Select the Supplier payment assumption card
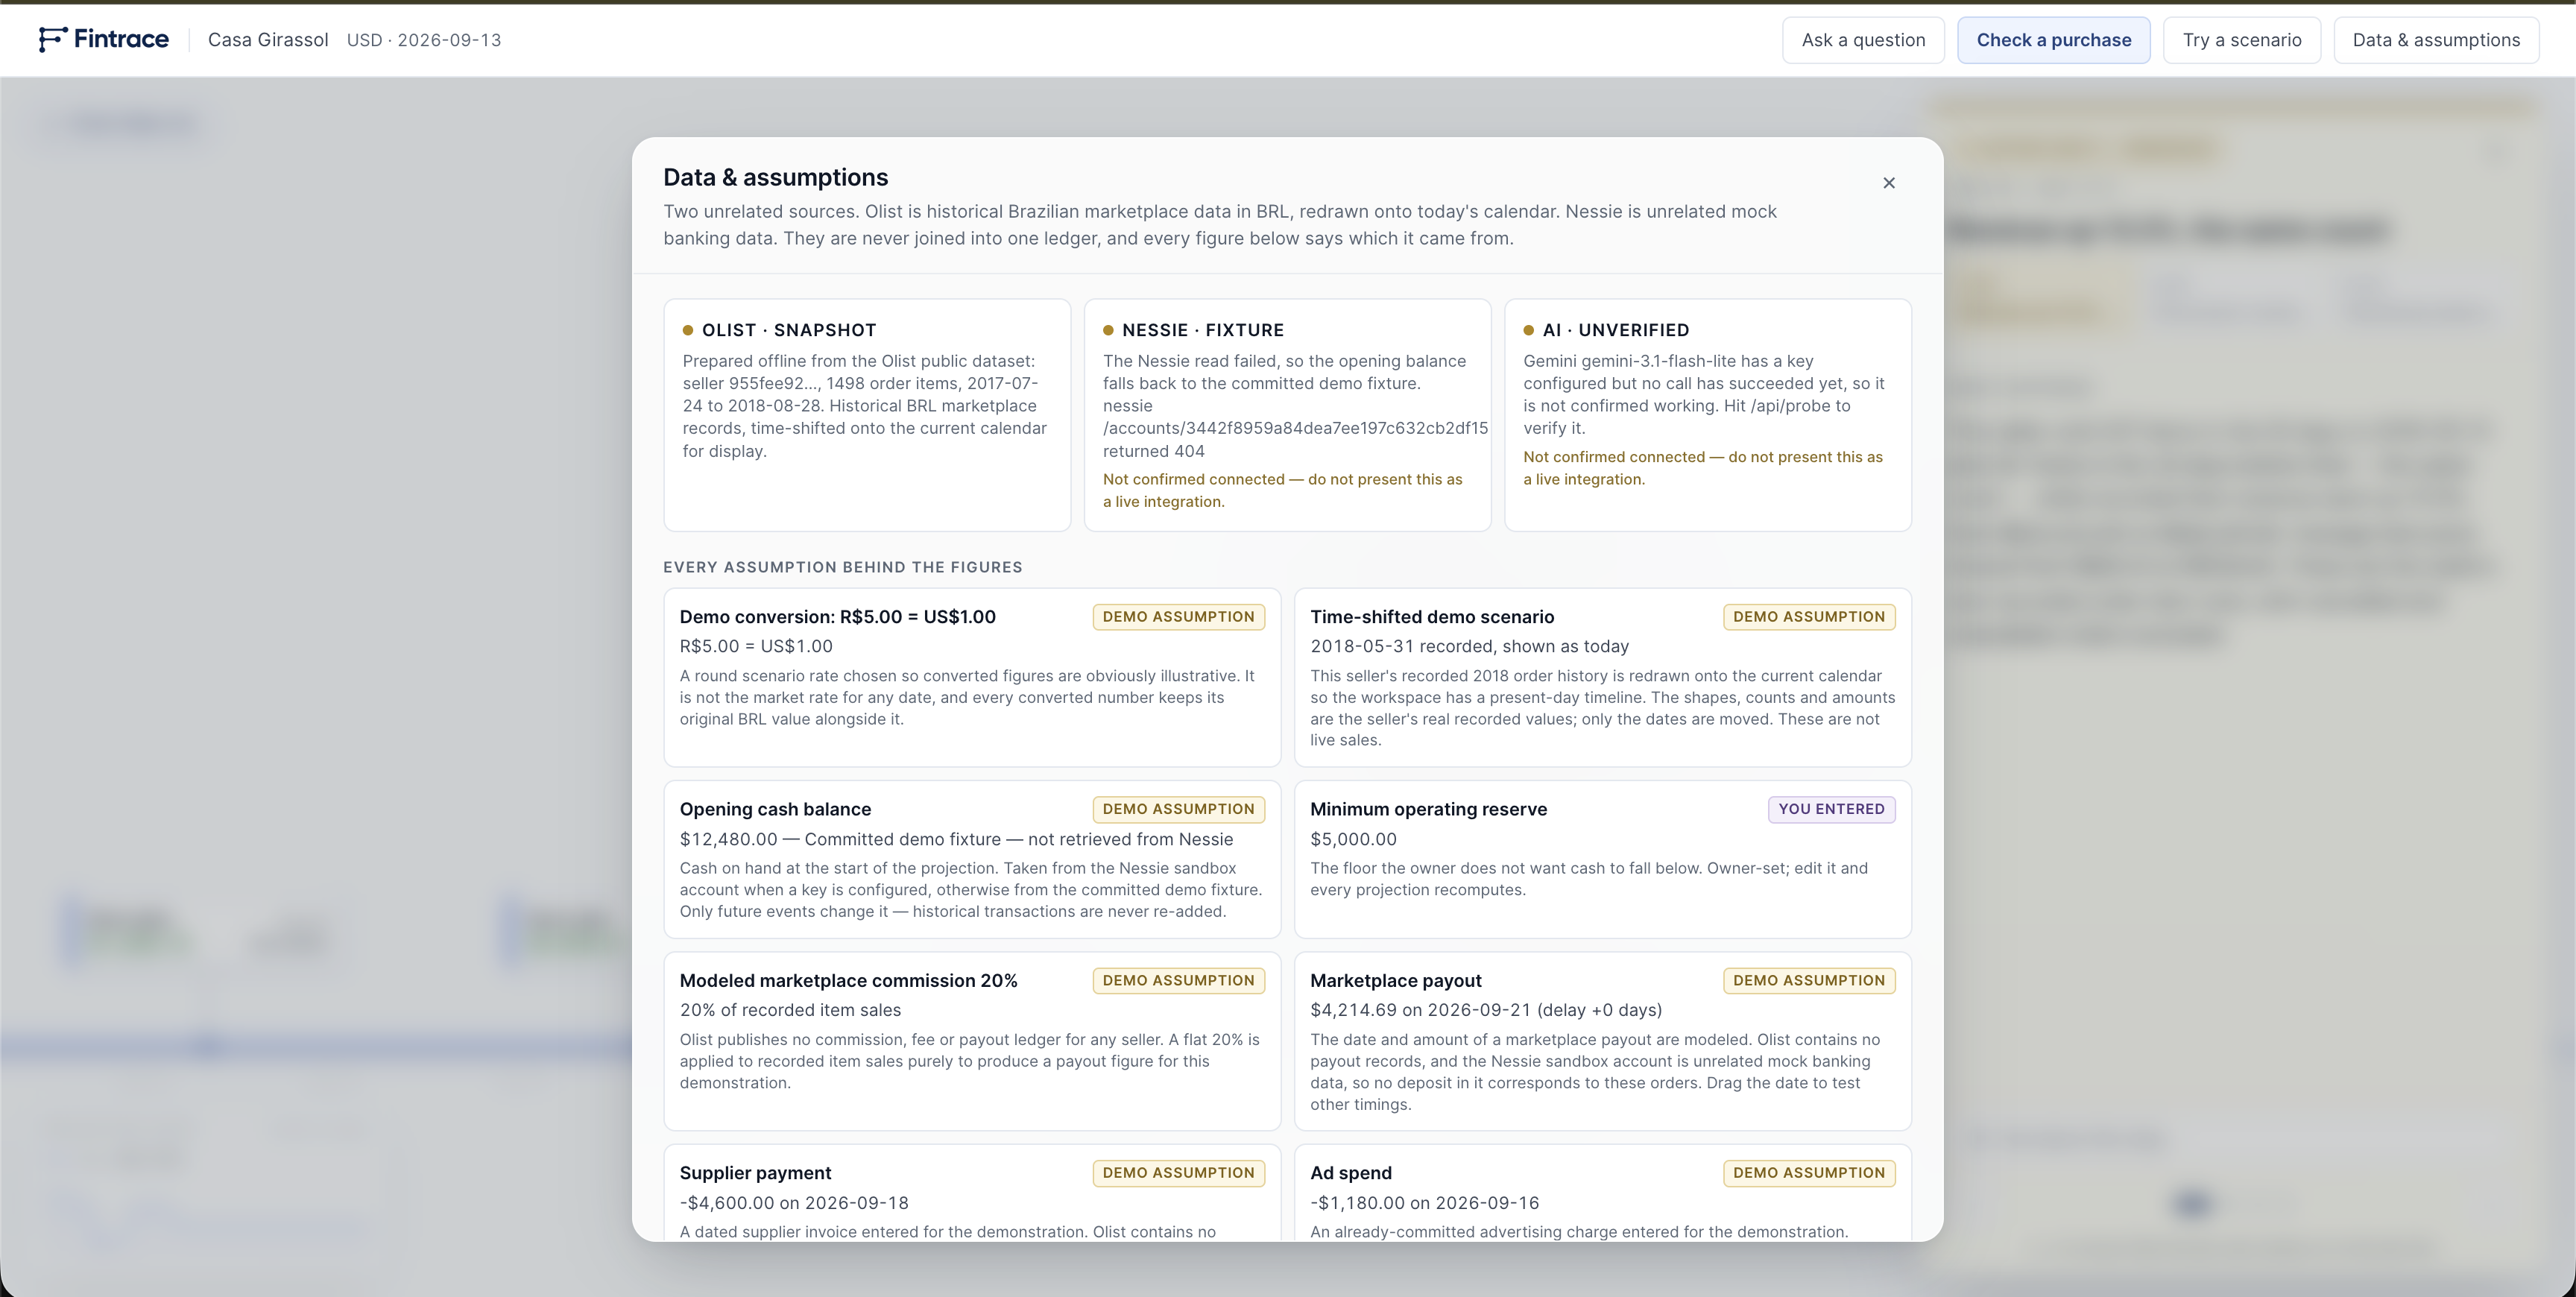Viewport: 2576px width, 1297px height. (971, 1192)
